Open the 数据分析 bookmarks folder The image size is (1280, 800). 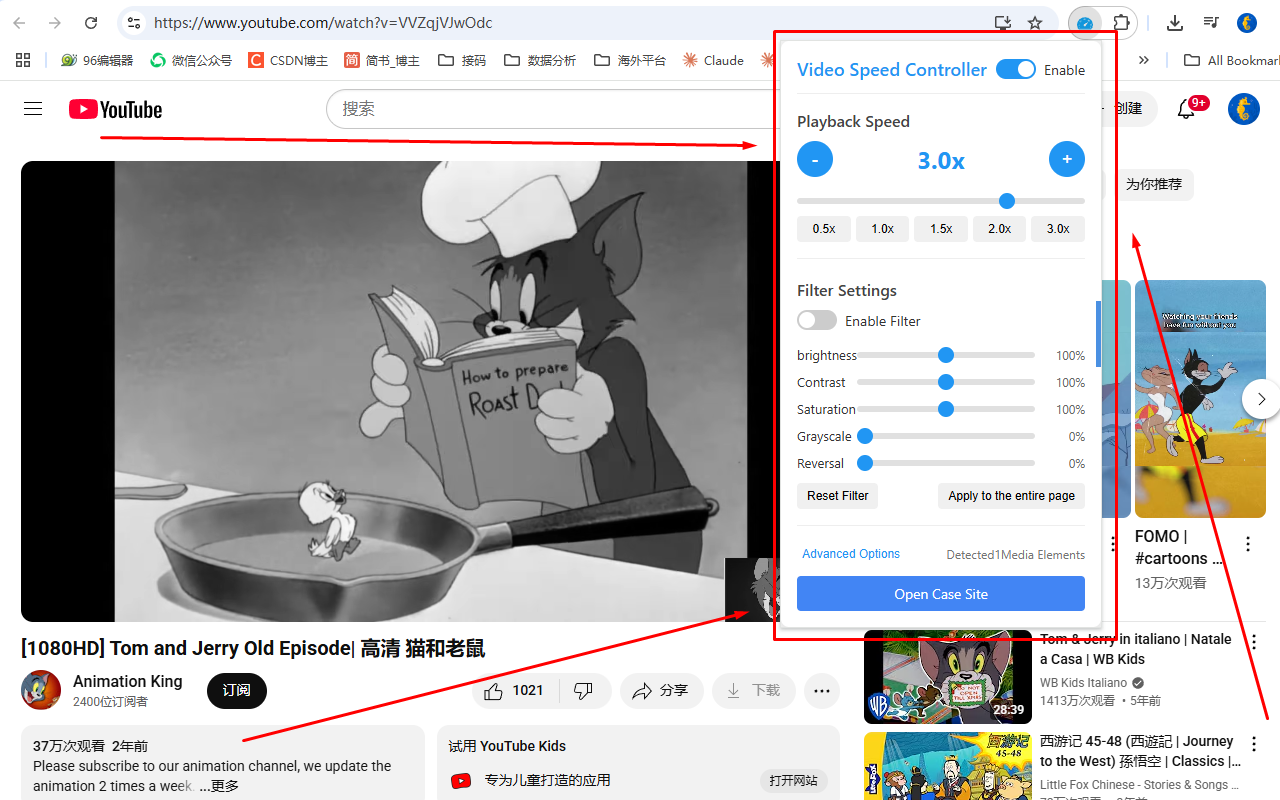pyautogui.click(x=540, y=60)
